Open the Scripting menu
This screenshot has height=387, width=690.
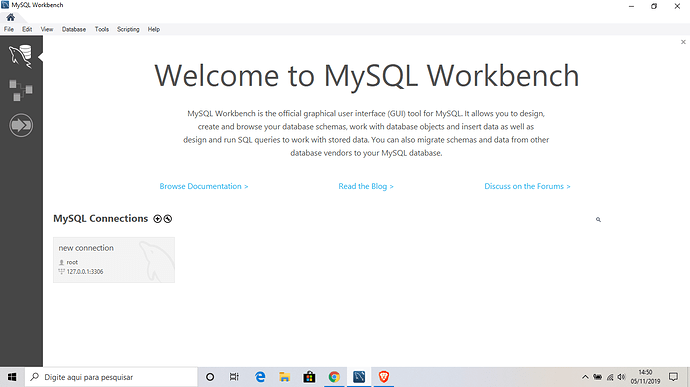click(x=128, y=29)
